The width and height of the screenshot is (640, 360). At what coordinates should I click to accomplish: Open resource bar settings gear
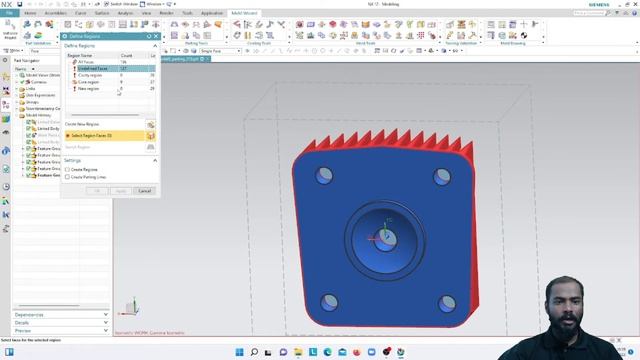(x=5, y=60)
